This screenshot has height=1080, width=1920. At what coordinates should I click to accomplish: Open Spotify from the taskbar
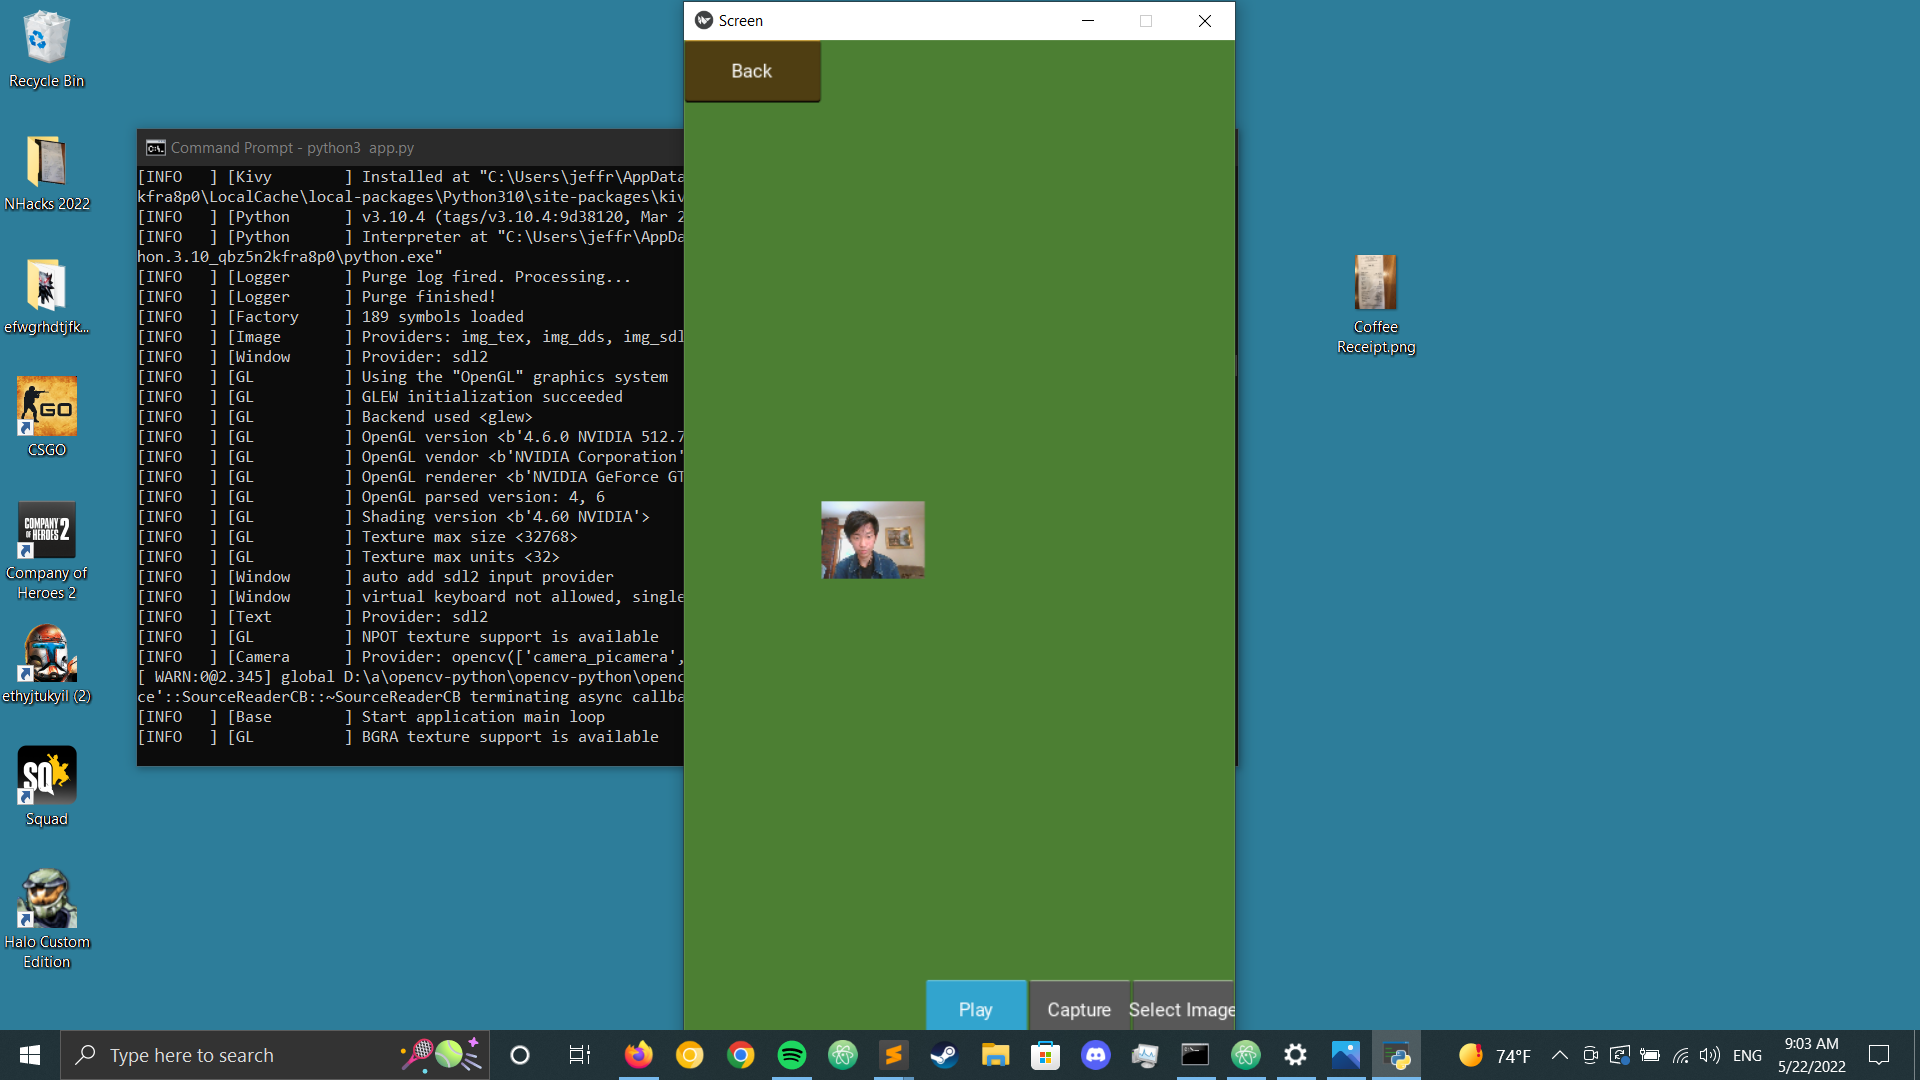(x=791, y=1055)
